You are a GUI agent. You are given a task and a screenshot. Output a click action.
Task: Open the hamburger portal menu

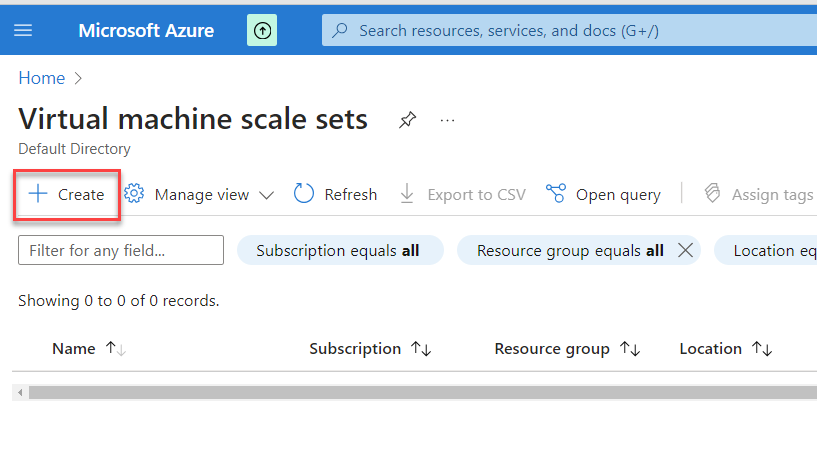click(23, 30)
